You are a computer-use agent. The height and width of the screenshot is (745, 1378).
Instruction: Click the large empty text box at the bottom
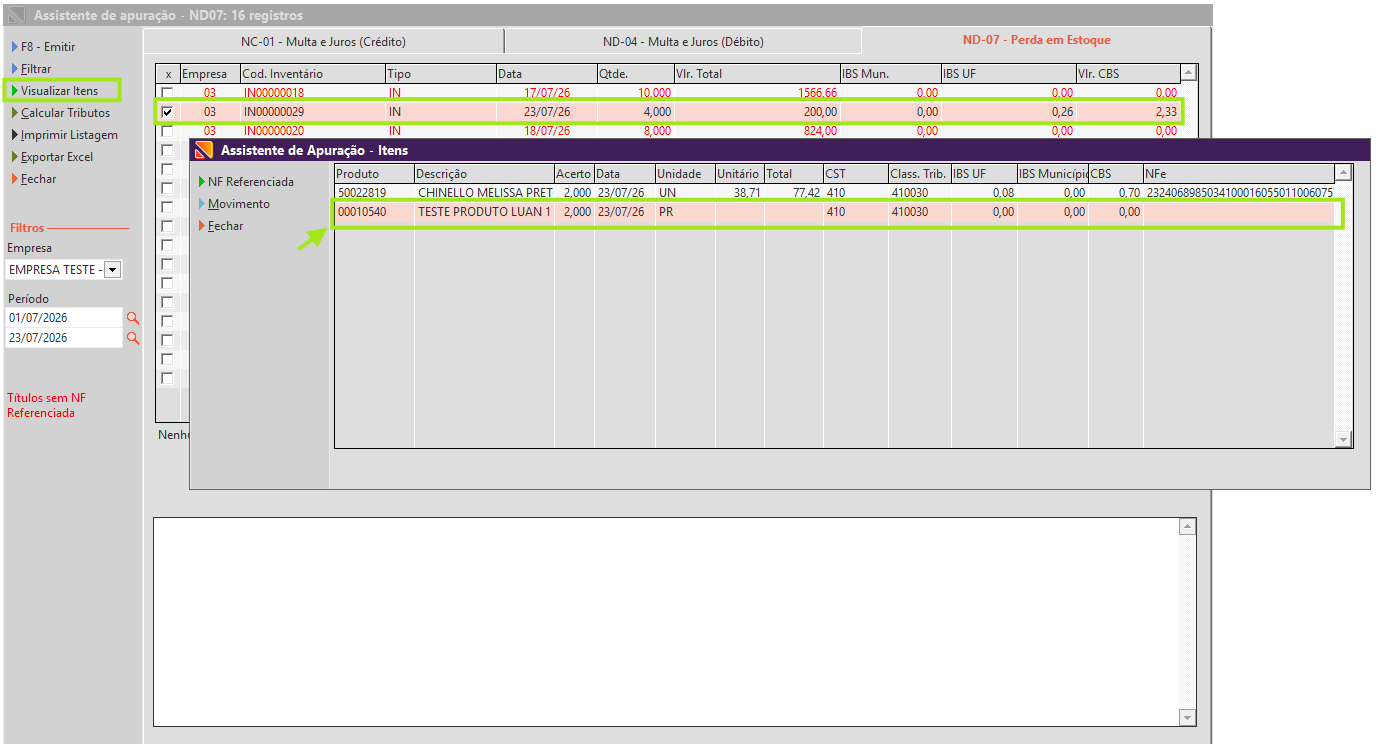[x=666, y=622]
